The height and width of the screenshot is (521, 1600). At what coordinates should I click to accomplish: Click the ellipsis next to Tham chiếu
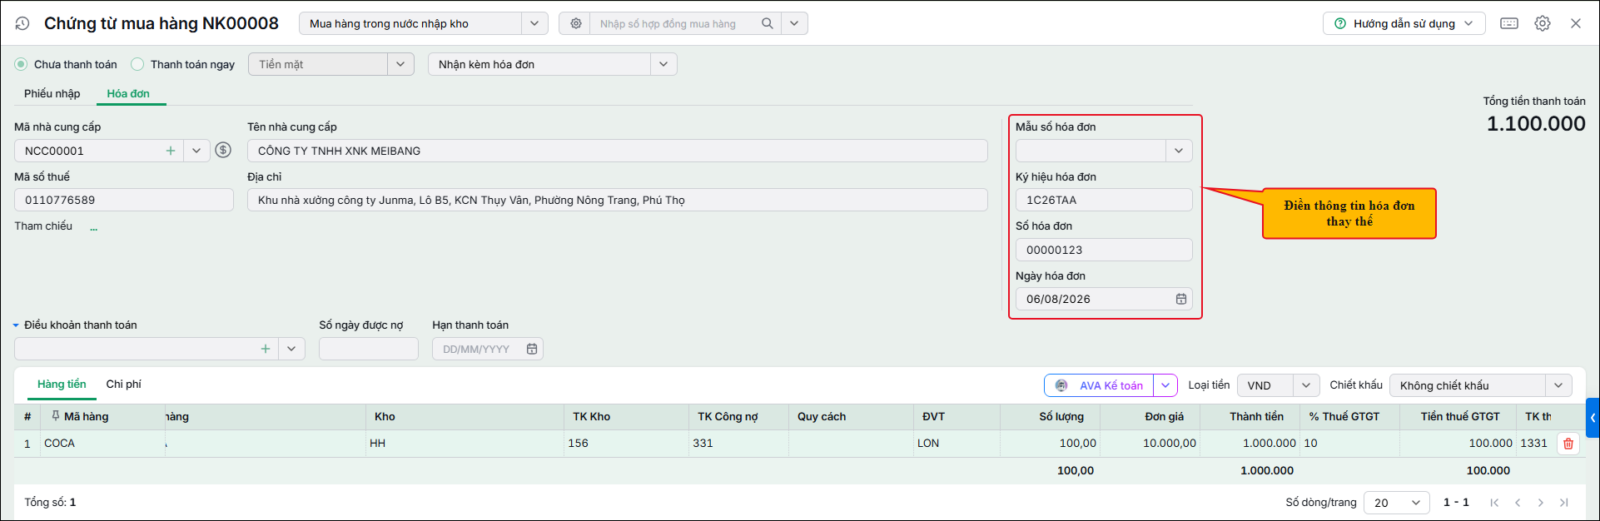click(x=94, y=228)
